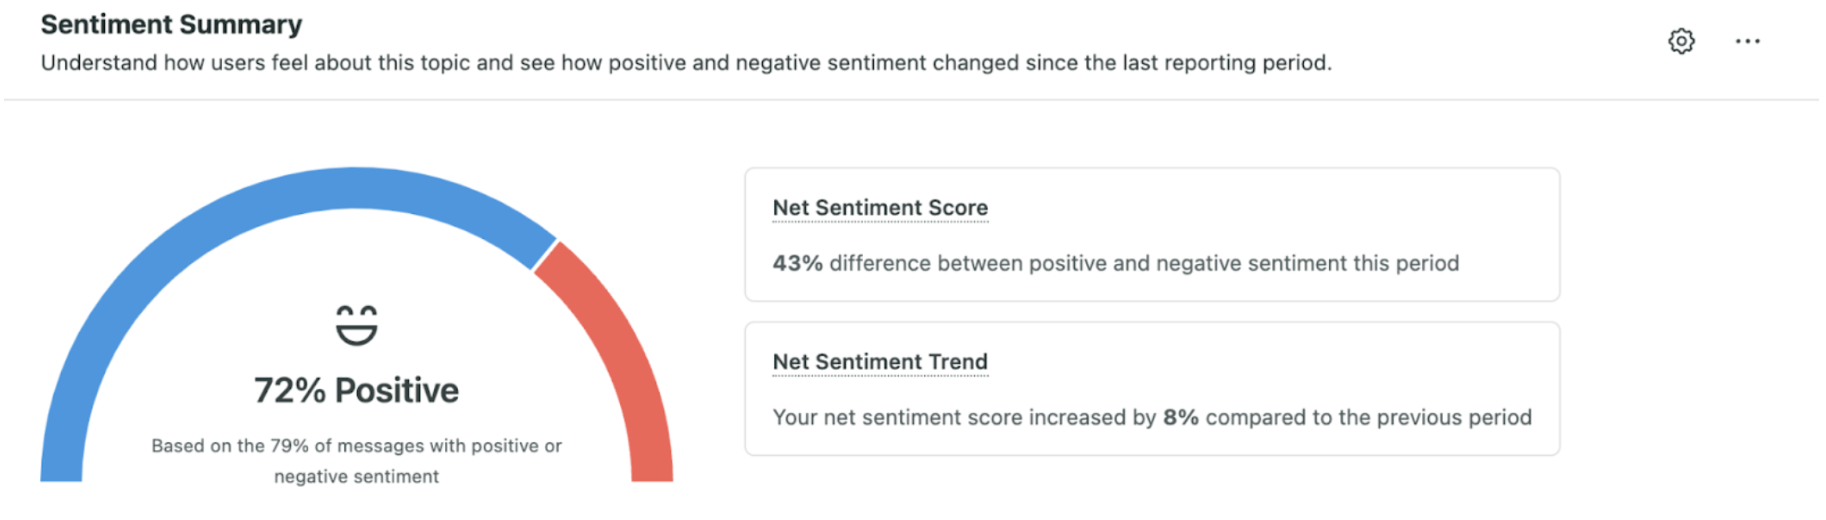
Task: Click "negative sentiment" caption under the gauge
Action: coord(356,477)
